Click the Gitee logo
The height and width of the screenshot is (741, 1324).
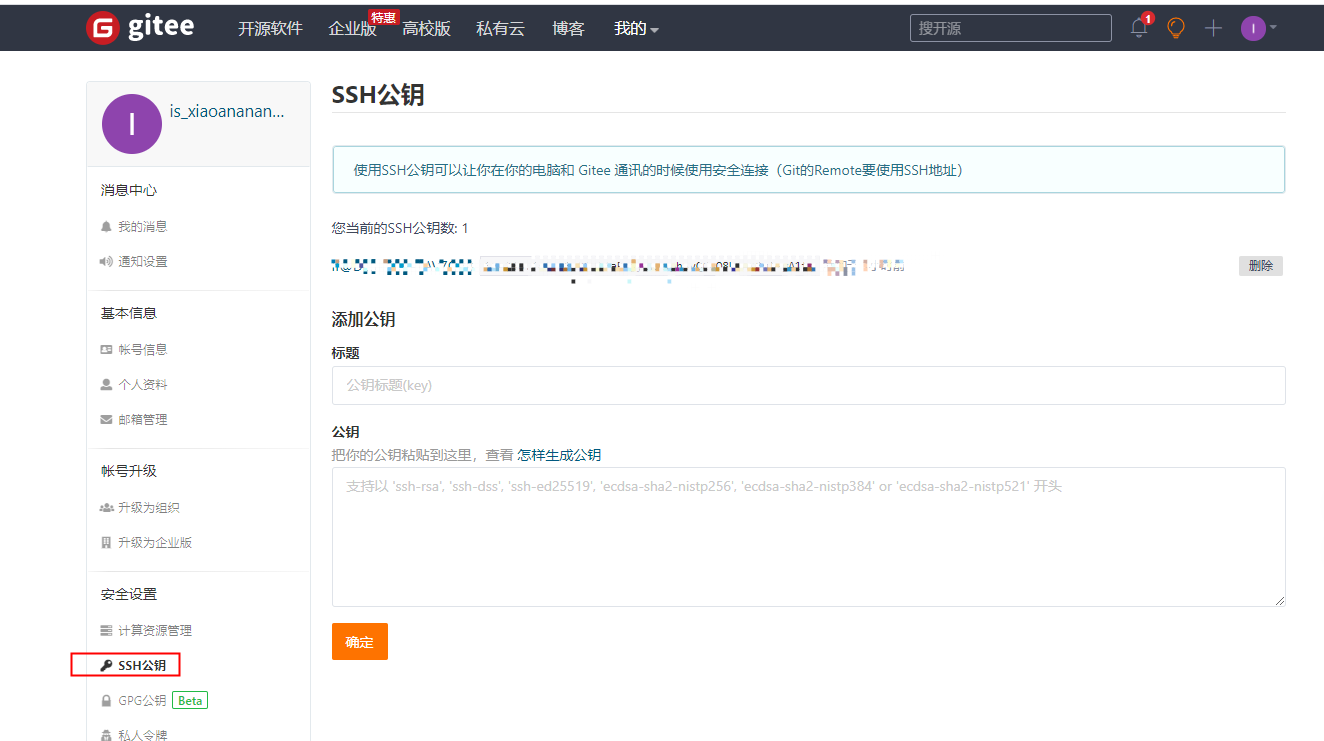pos(139,28)
